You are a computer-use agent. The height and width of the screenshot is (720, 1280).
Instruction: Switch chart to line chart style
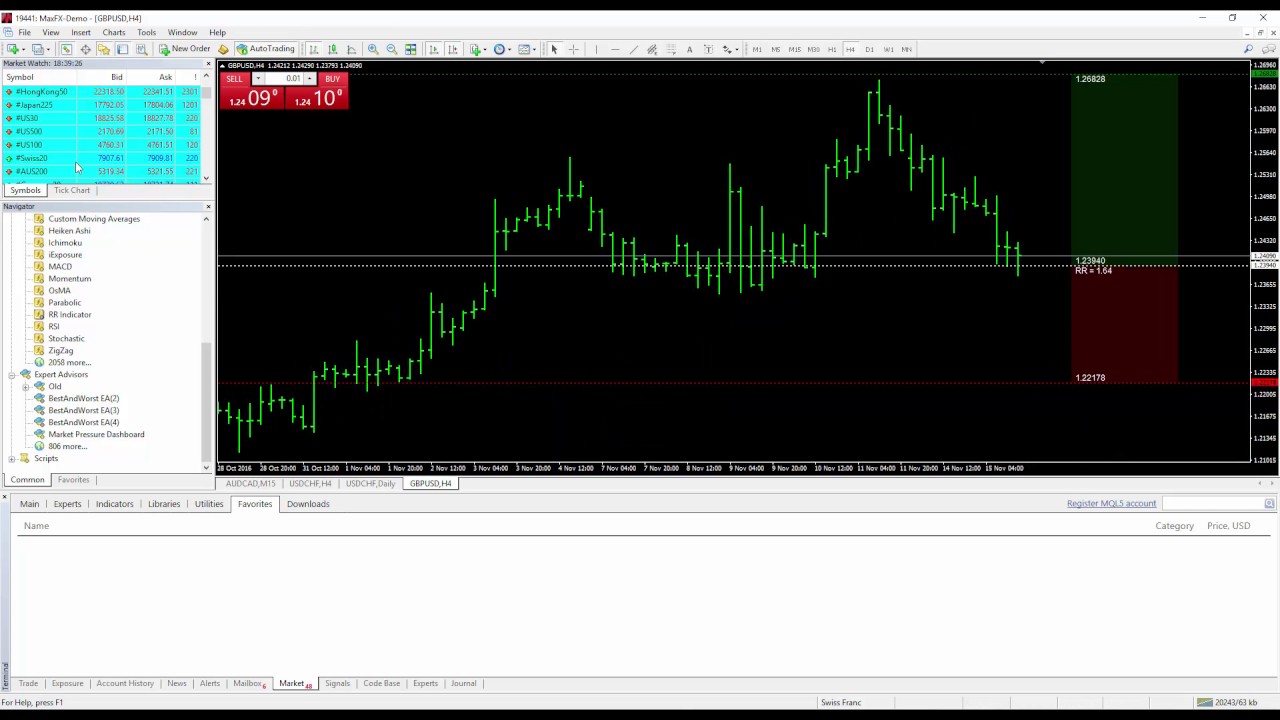point(351,49)
